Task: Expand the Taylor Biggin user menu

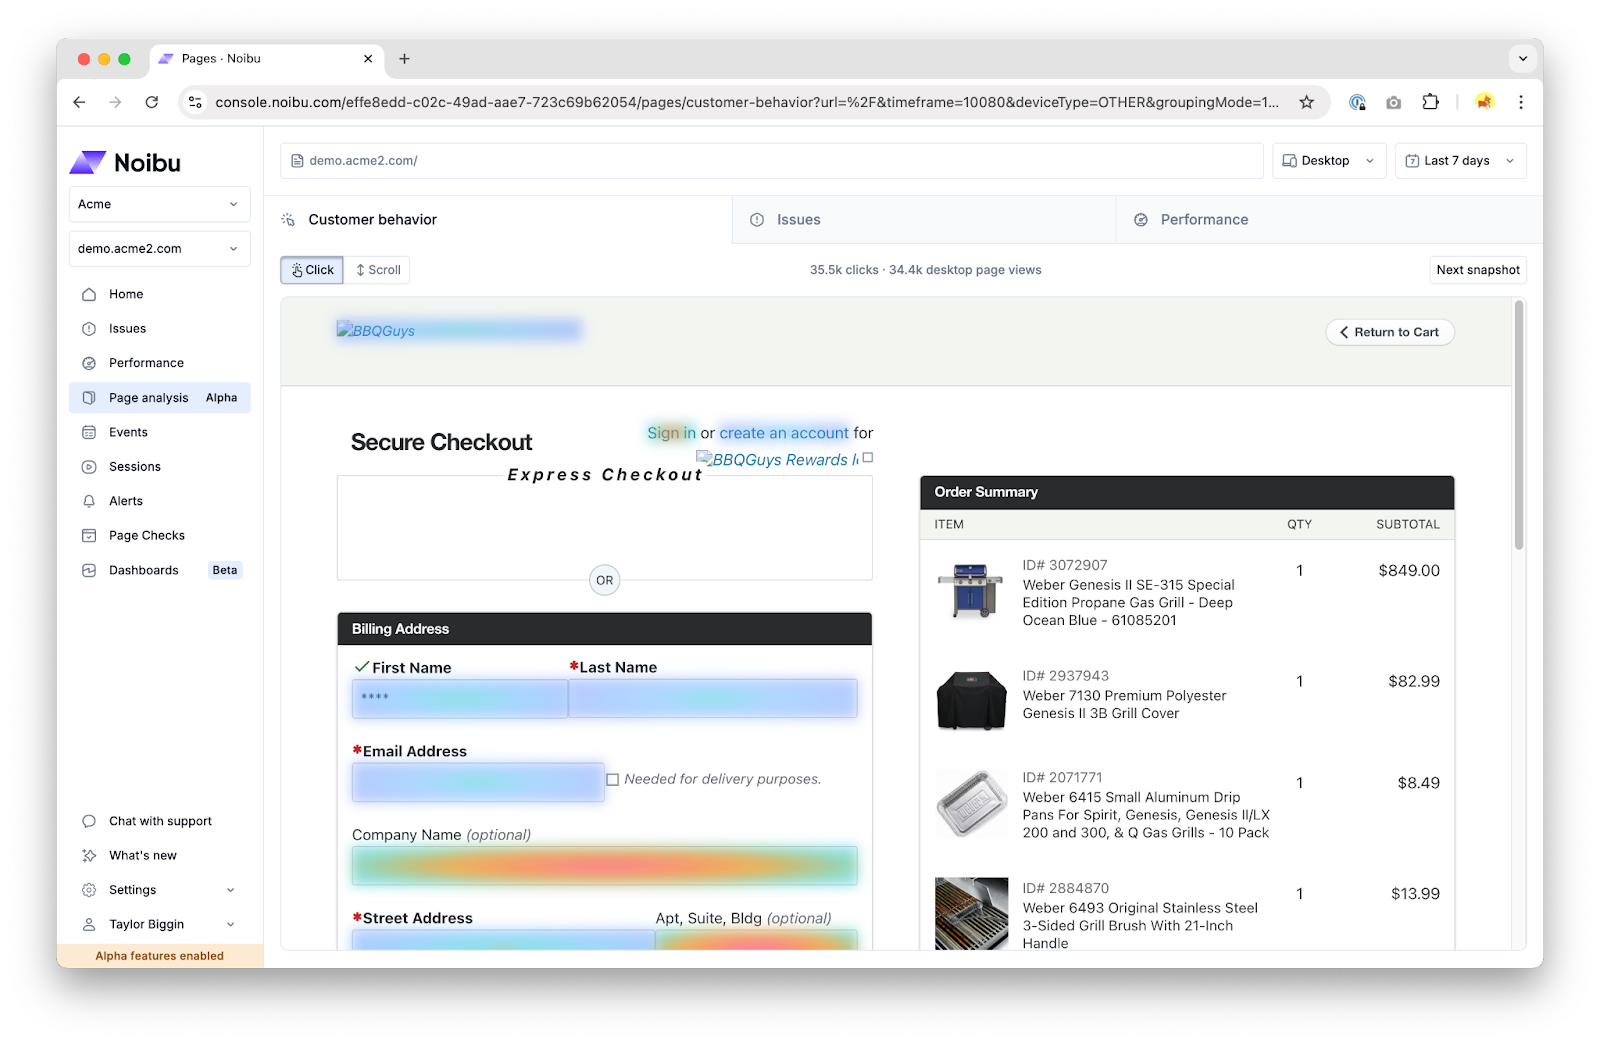Action: 159,925
